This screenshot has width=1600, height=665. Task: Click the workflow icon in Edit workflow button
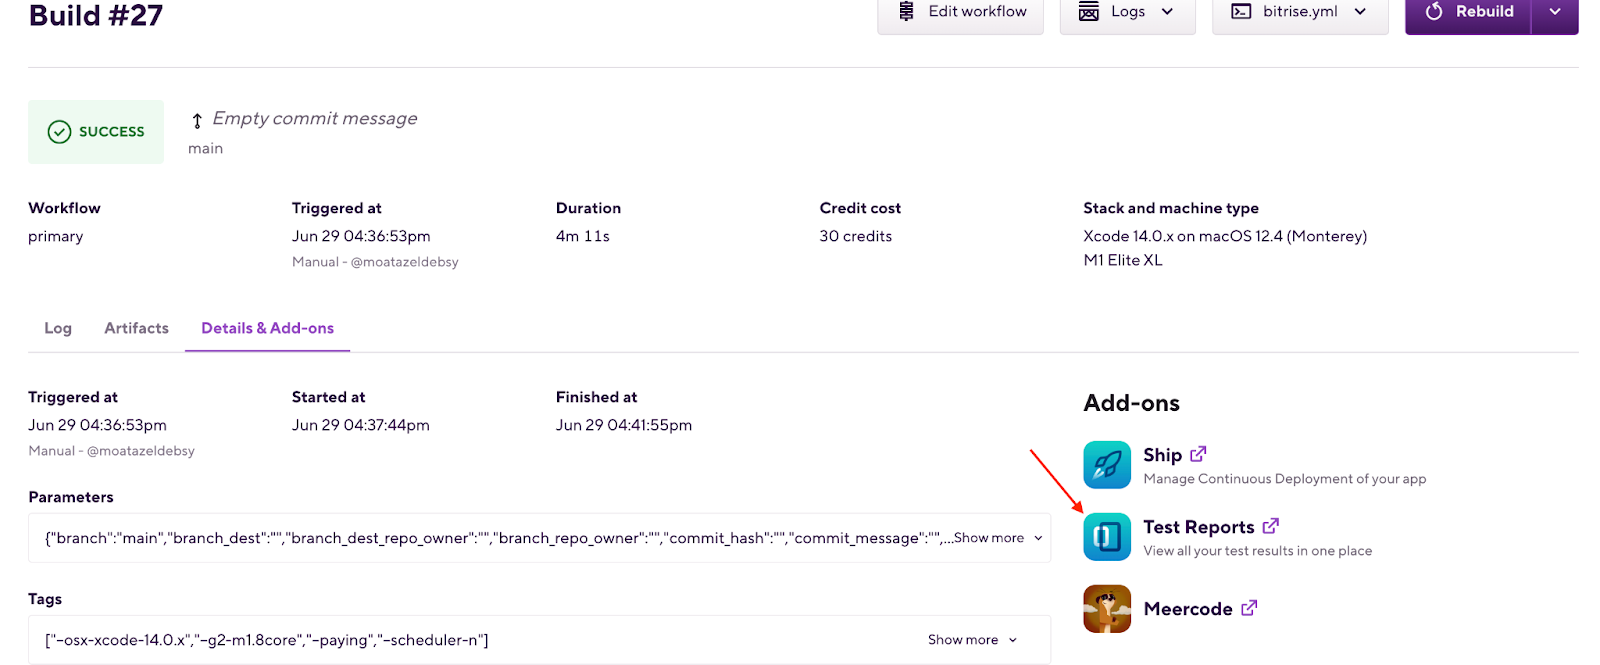[x=906, y=11]
